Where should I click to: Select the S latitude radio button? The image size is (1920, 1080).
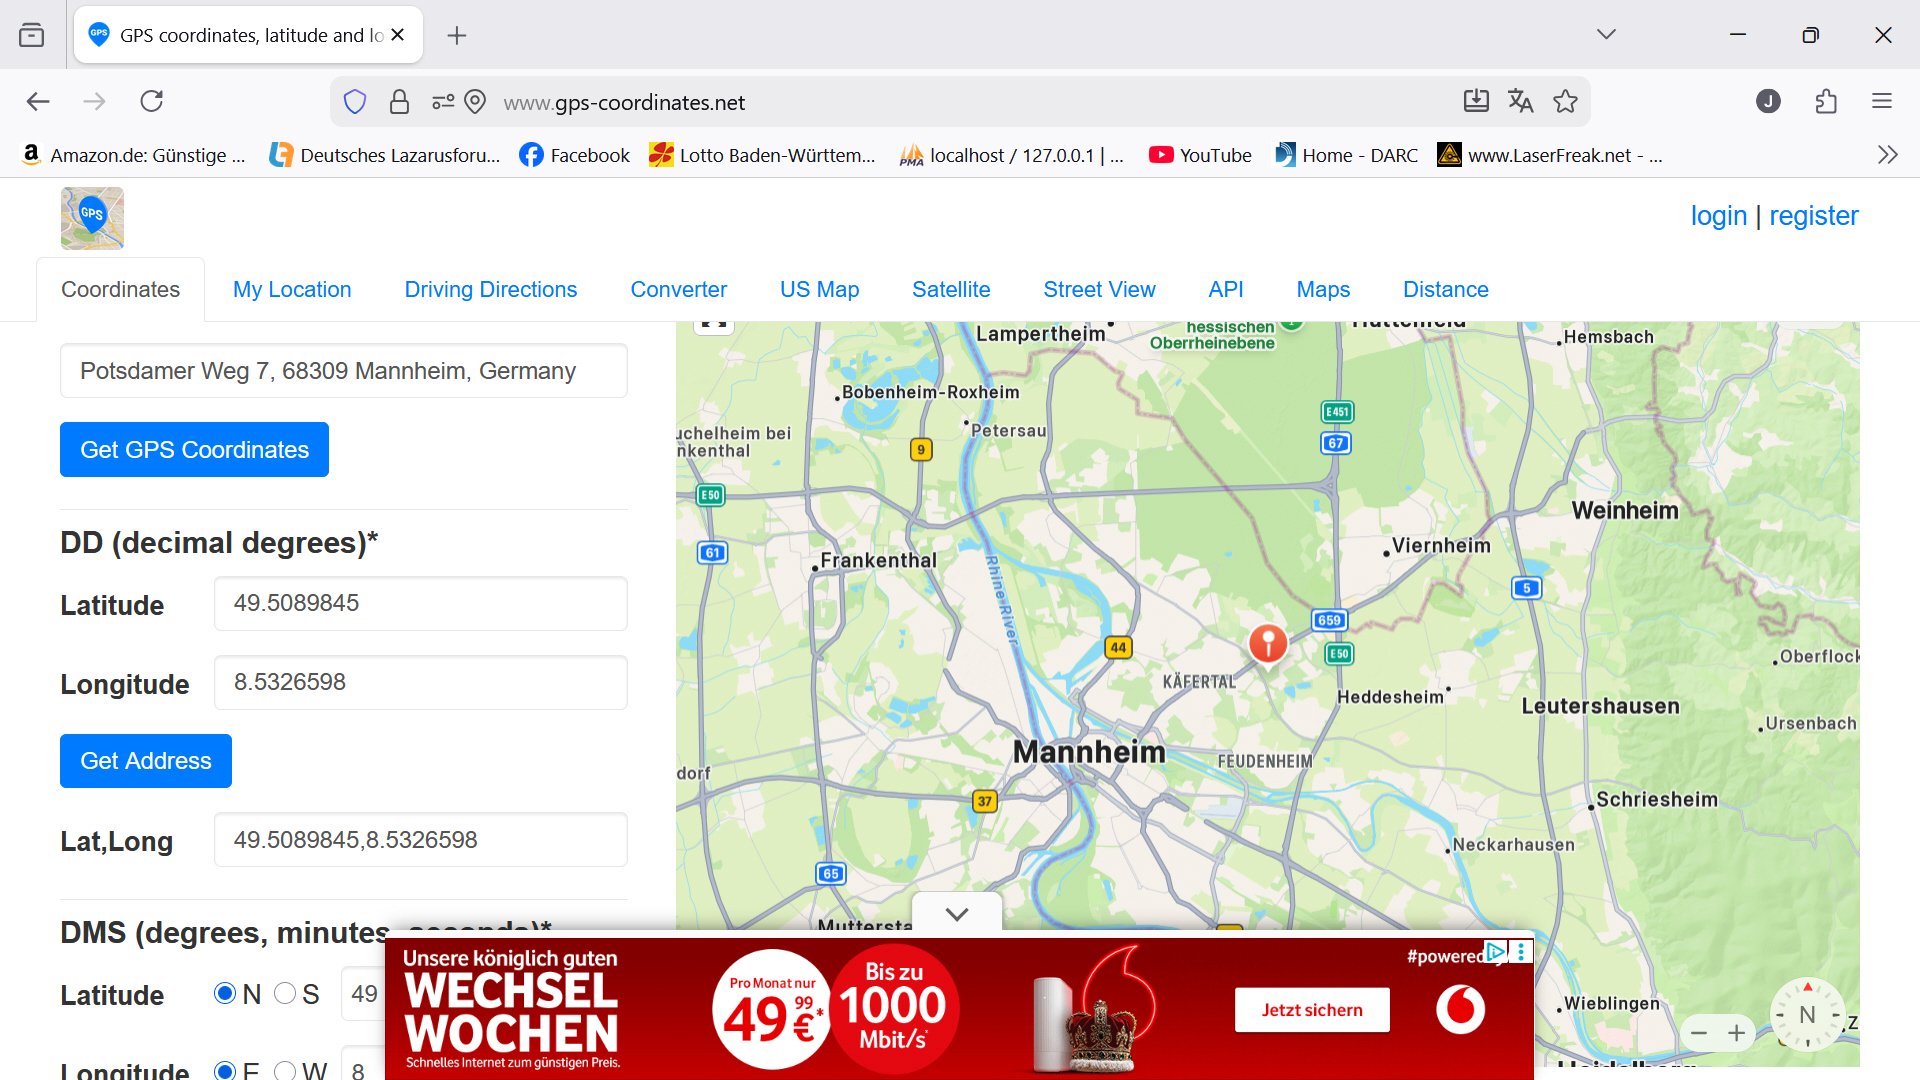coord(285,993)
